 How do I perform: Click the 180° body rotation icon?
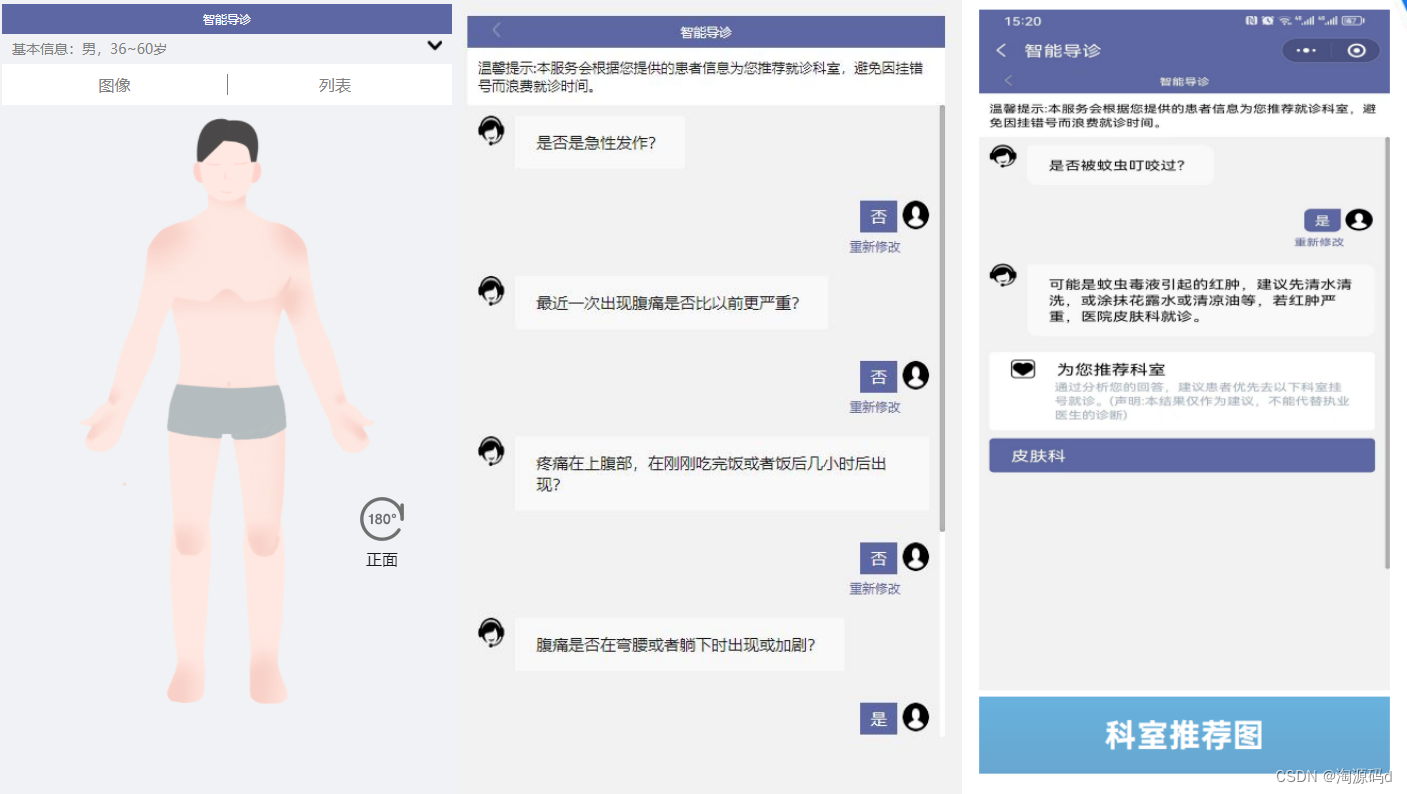pos(381,518)
